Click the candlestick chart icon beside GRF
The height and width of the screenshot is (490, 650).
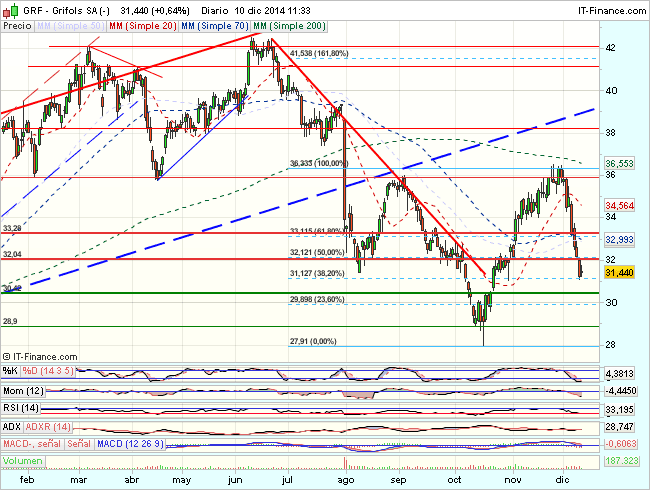tap(9, 7)
